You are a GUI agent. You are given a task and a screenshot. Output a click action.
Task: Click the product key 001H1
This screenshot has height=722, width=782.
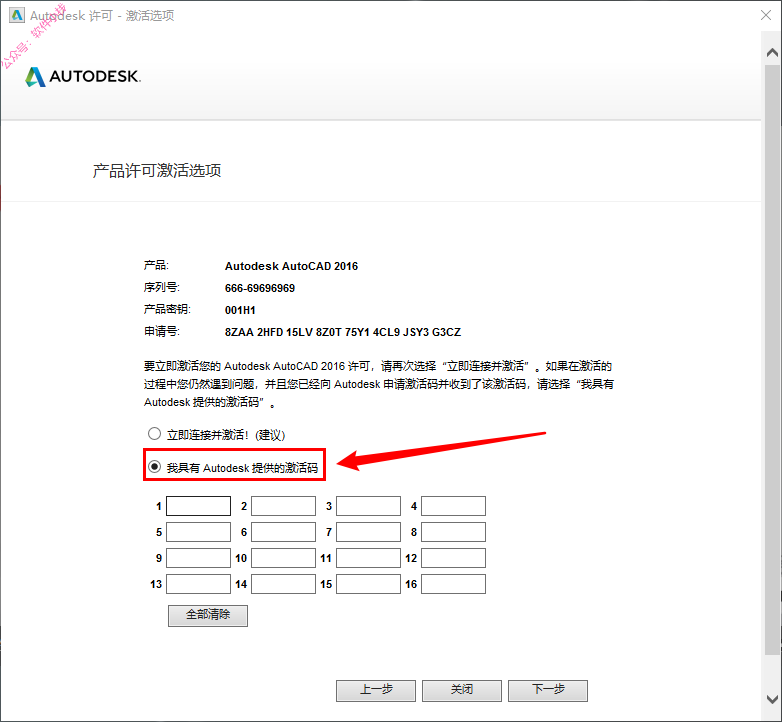click(240, 310)
